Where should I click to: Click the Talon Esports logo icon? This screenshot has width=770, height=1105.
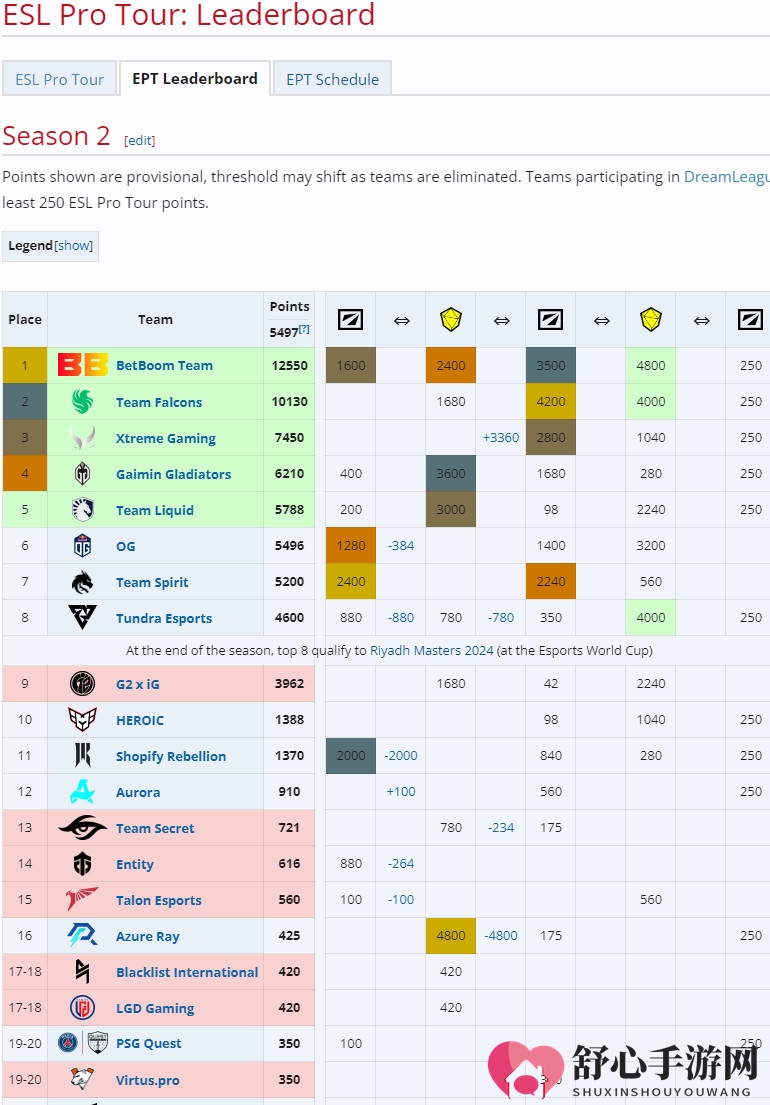click(82, 899)
